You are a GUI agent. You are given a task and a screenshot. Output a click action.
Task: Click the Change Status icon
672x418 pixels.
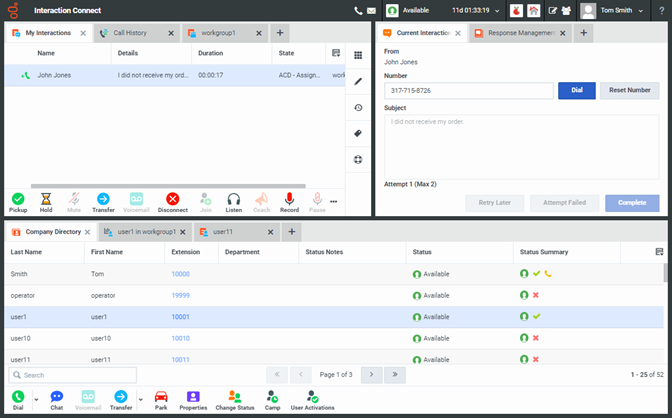[x=234, y=397]
